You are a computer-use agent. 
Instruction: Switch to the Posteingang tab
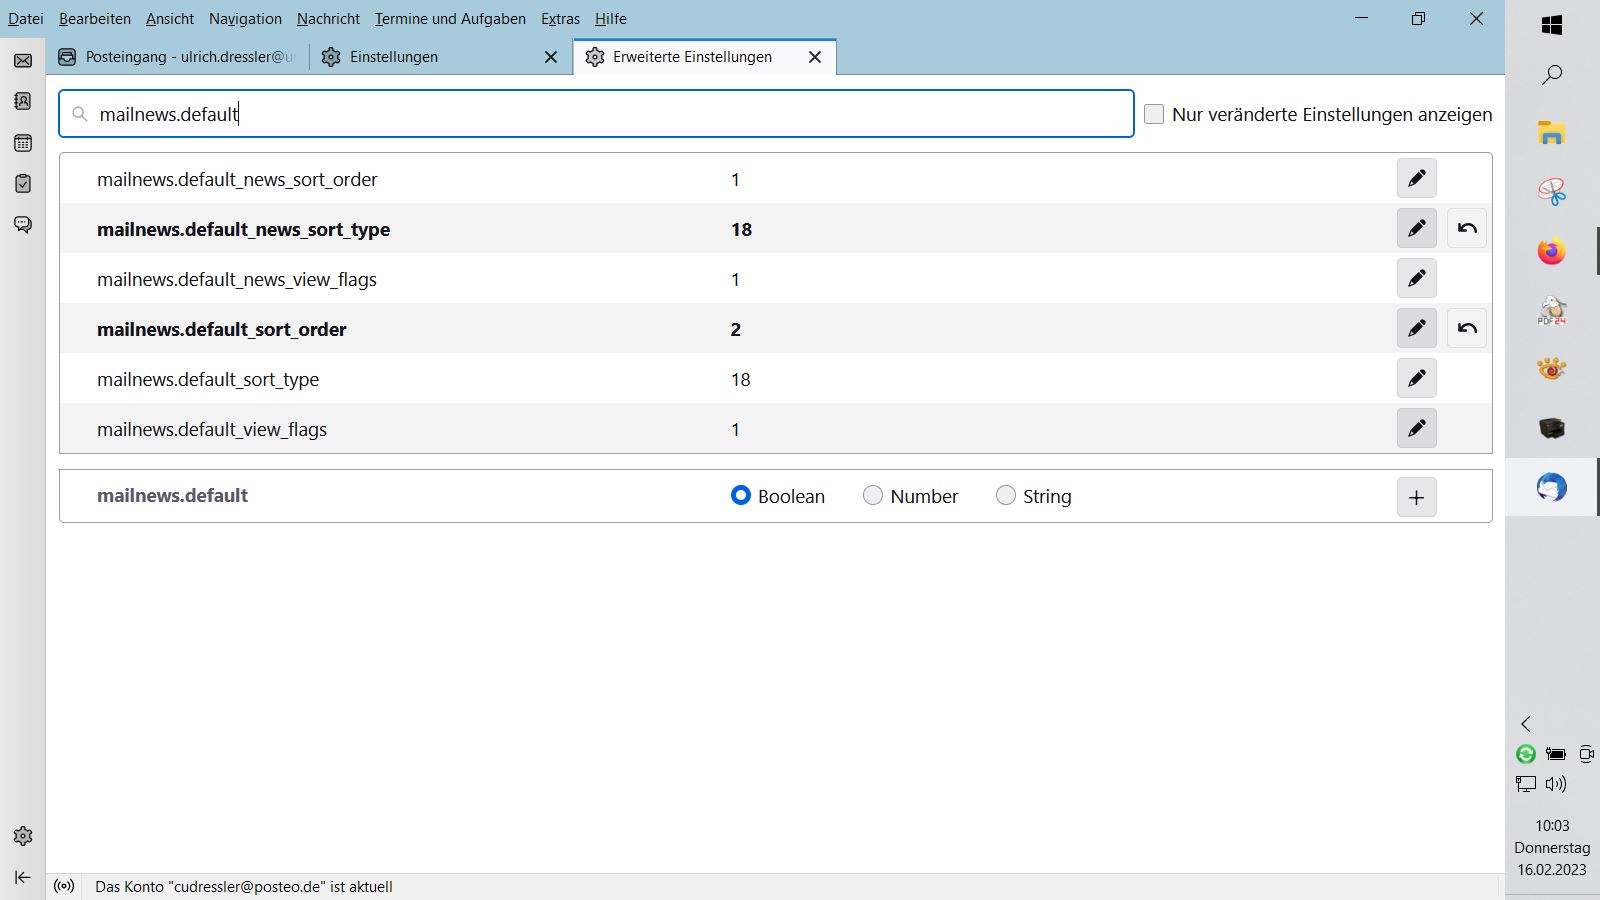point(180,57)
